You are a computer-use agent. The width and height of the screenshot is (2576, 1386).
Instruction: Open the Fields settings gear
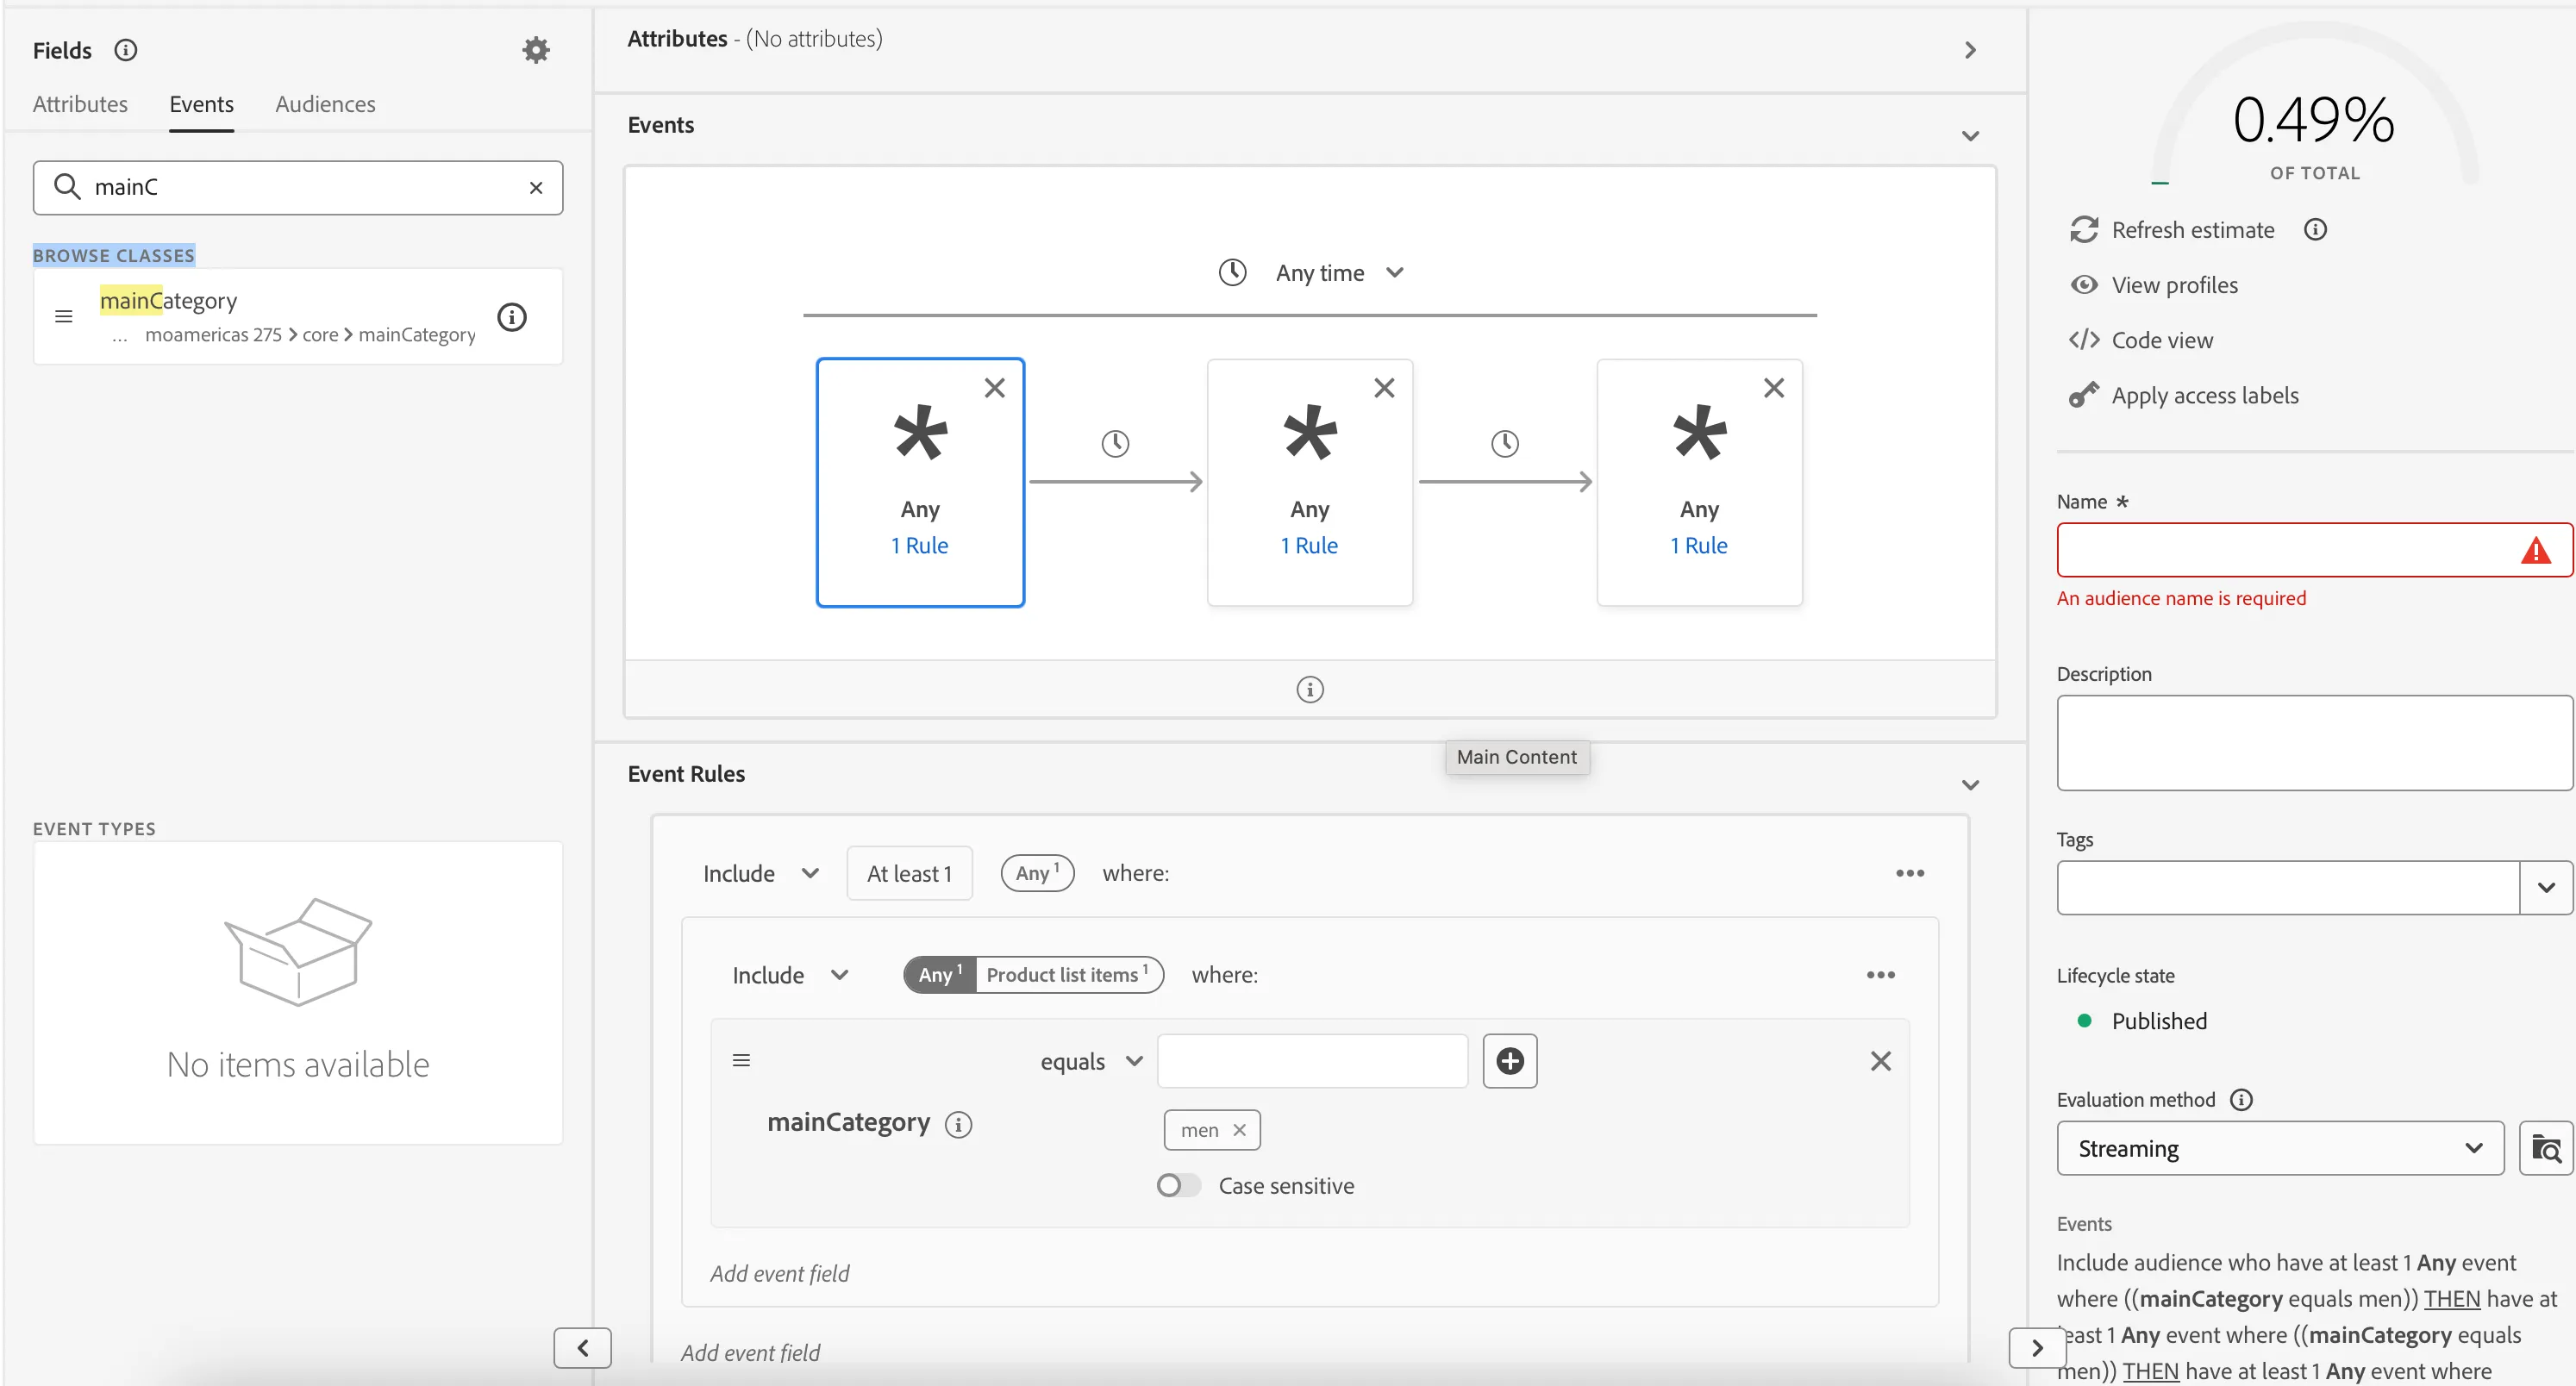pyautogui.click(x=536, y=50)
